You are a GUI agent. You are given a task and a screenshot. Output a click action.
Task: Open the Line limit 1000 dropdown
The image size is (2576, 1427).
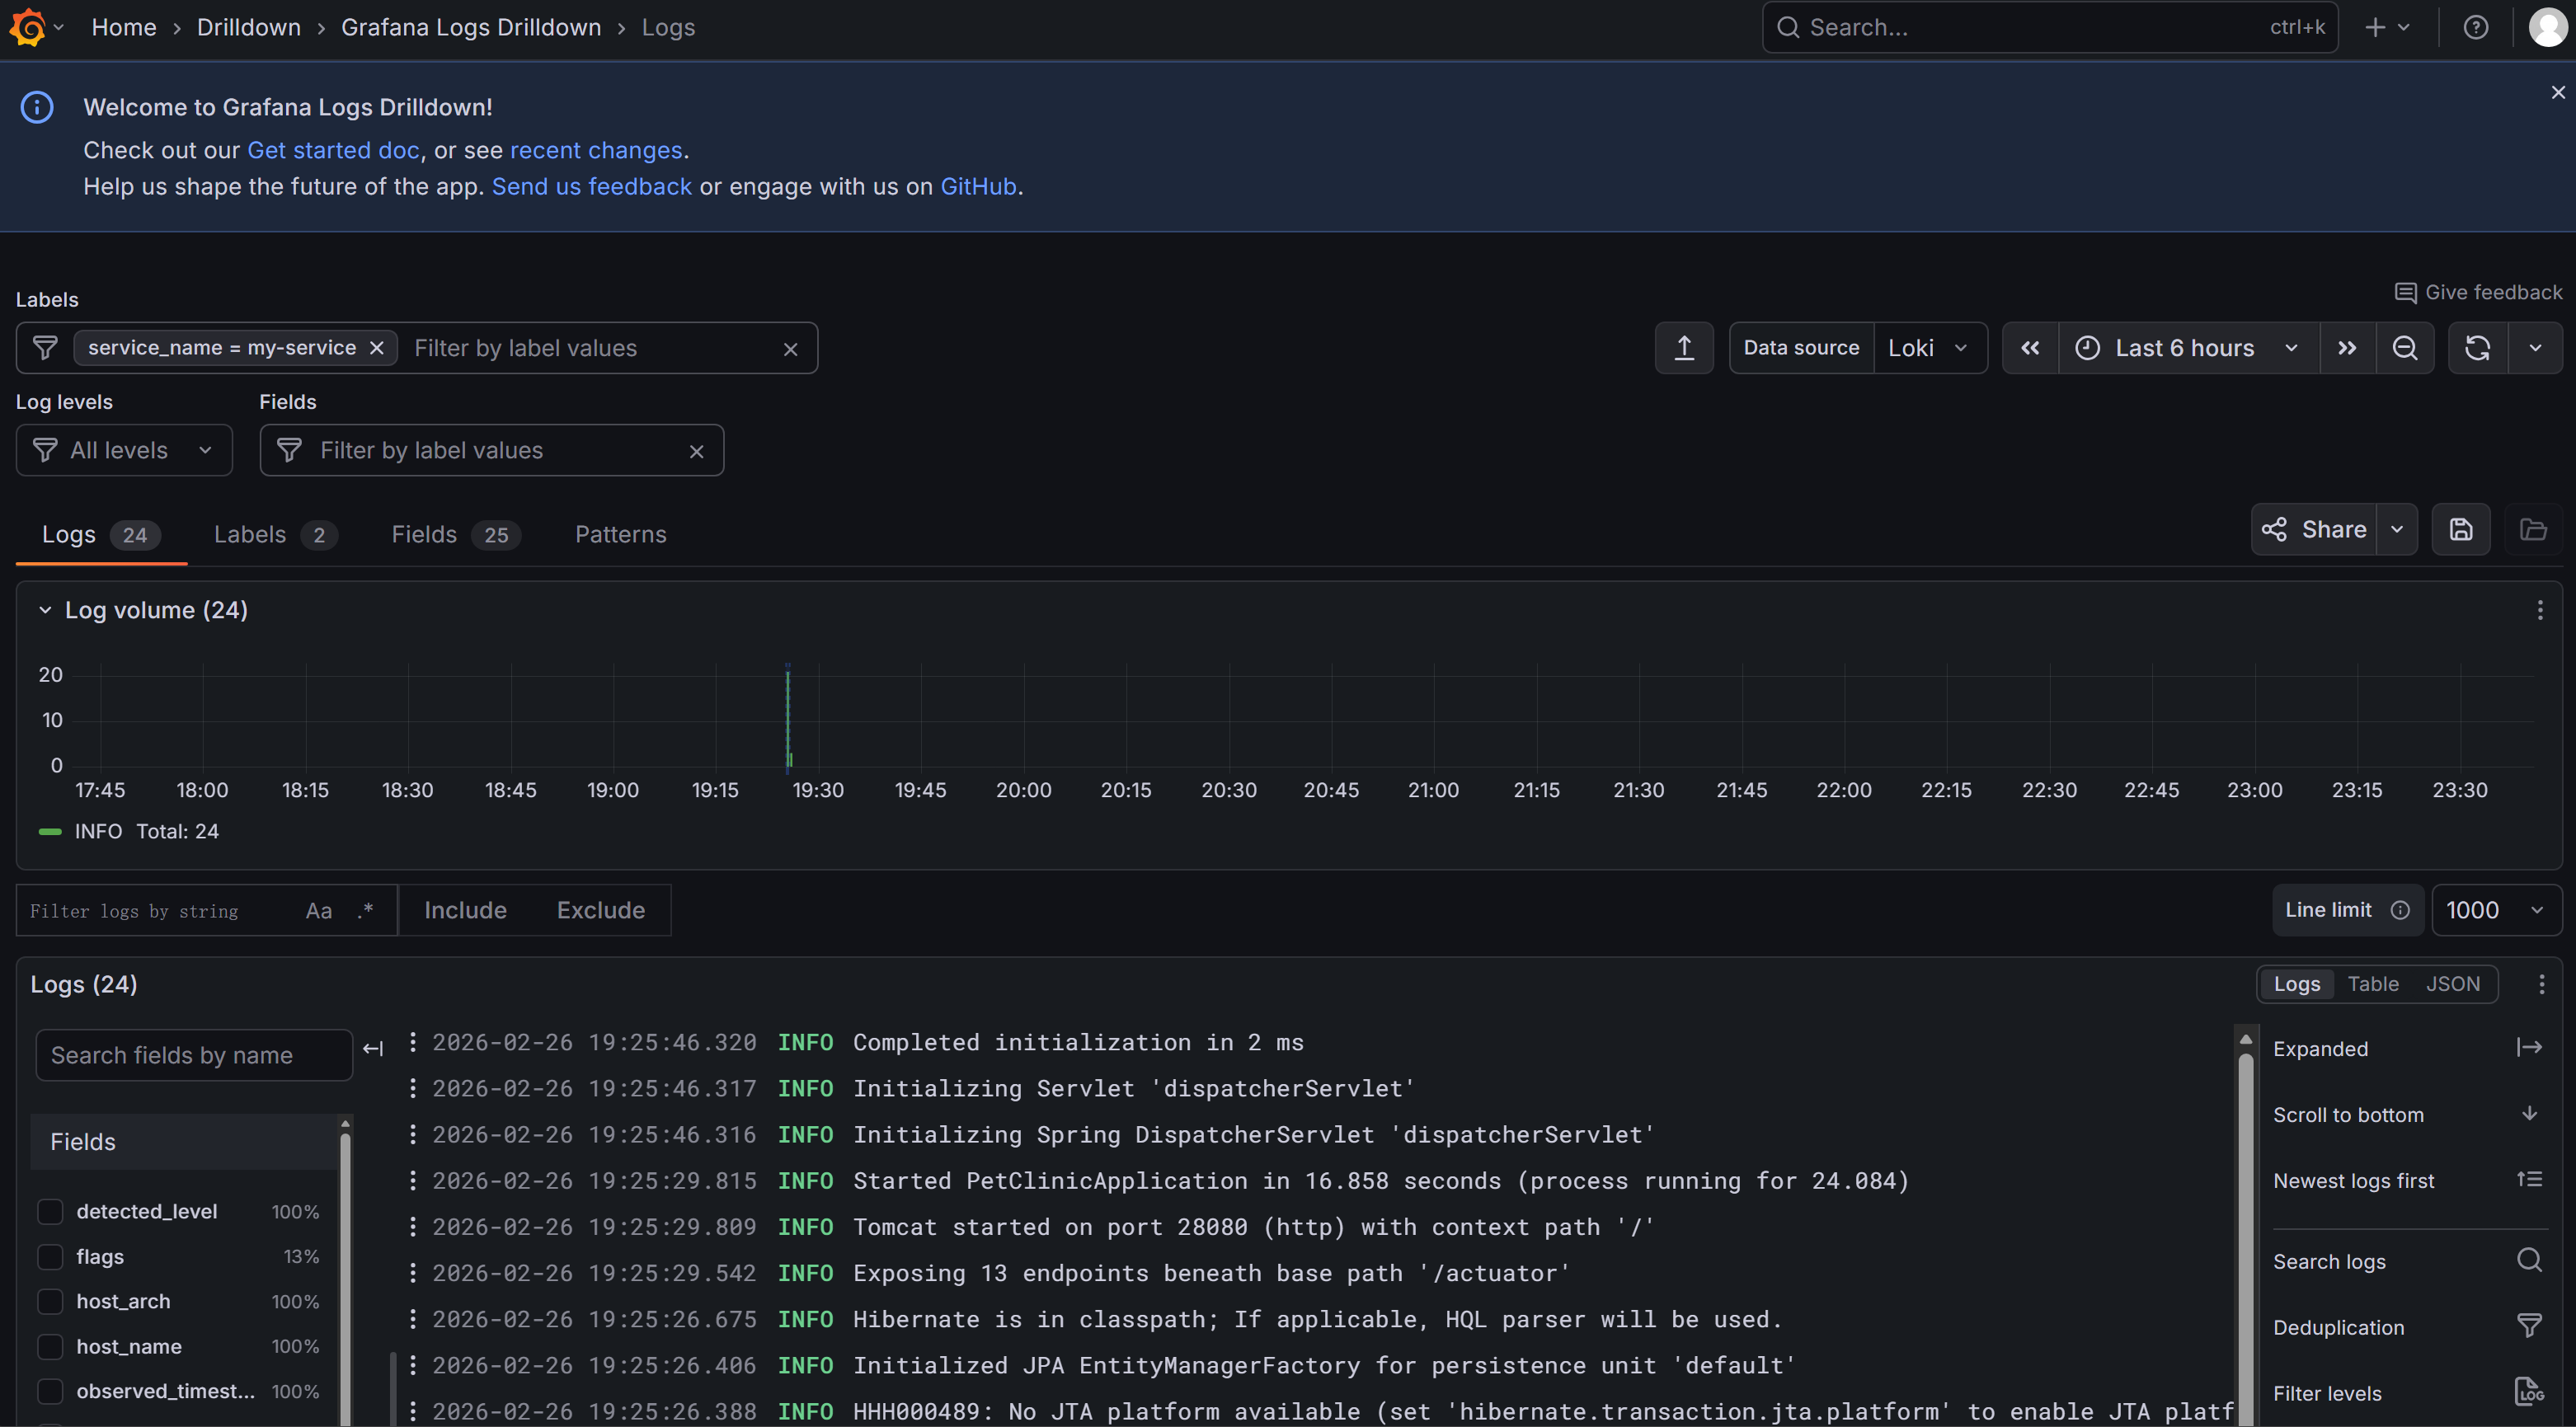(2495, 910)
